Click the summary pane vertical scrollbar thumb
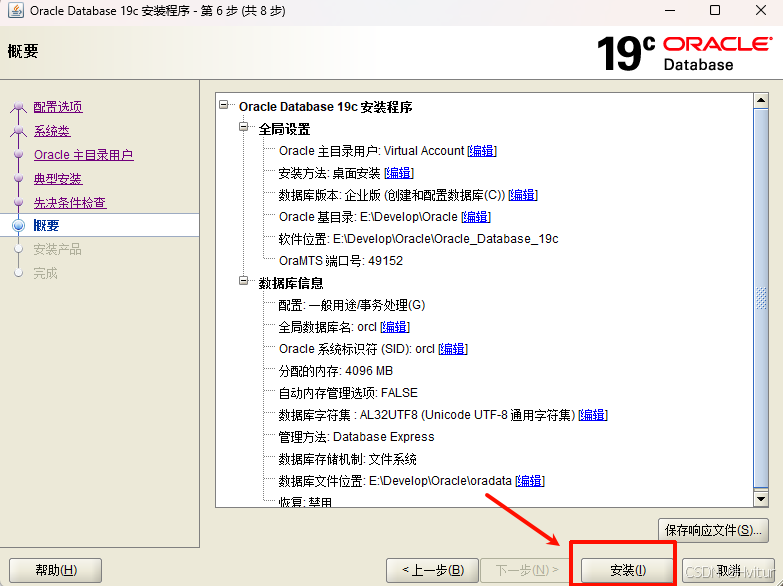This screenshot has width=783, height=586. (761, 298)
